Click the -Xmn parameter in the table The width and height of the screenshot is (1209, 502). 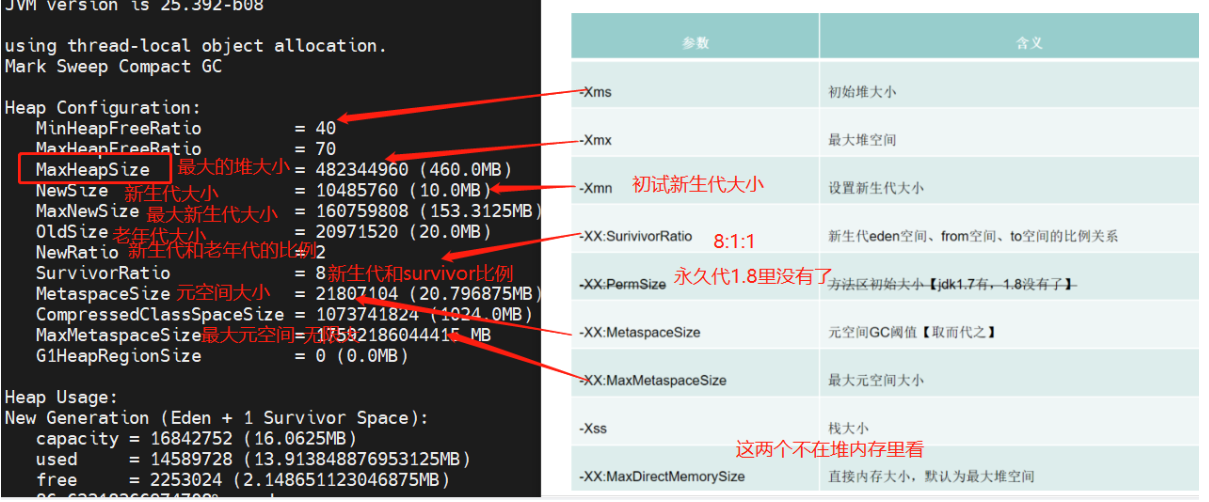pos(597,188)
